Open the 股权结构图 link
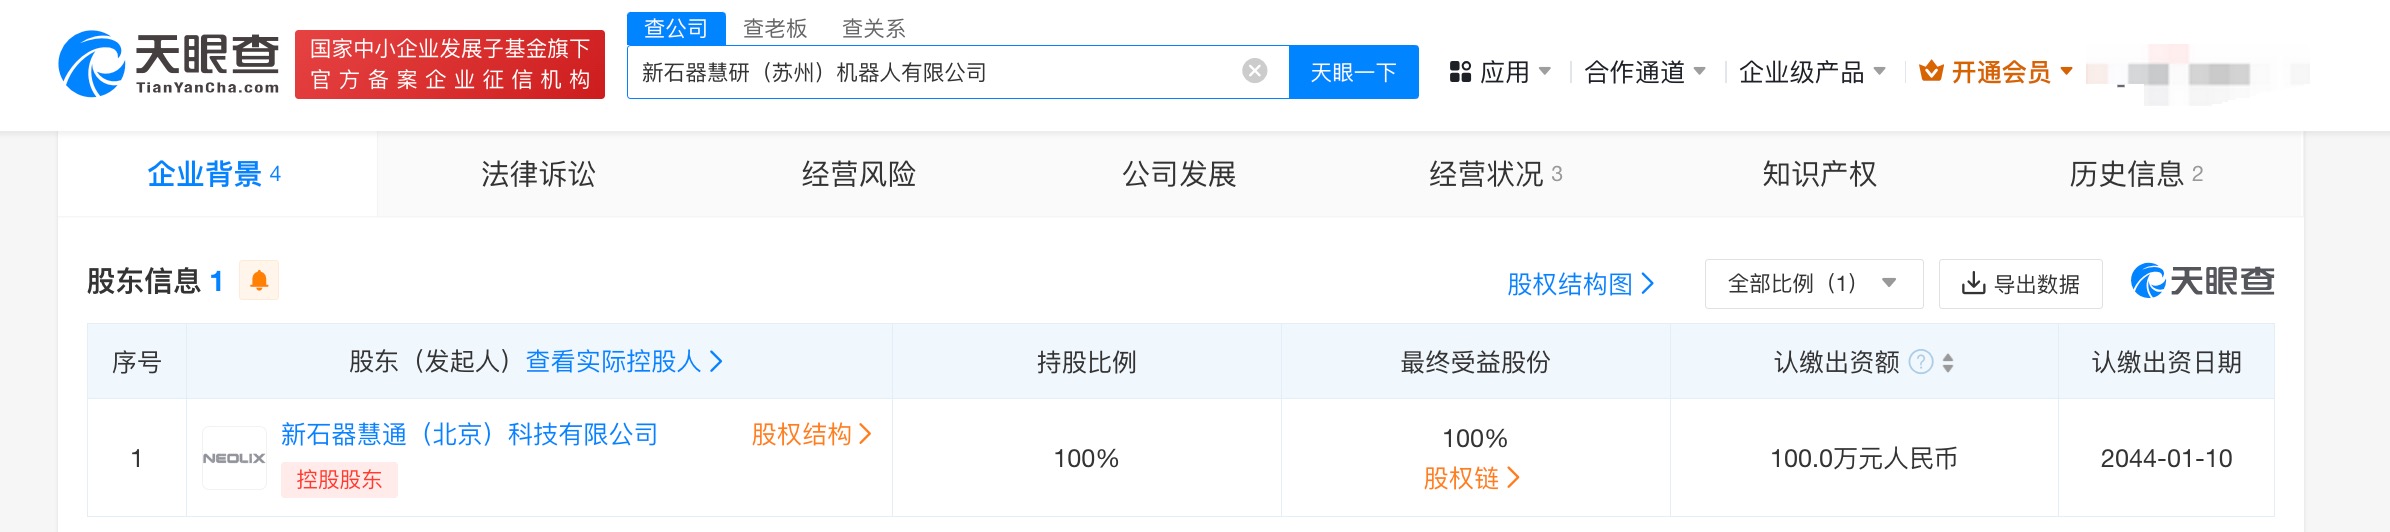This screenshot has width=2390, height=532. 1581,284
